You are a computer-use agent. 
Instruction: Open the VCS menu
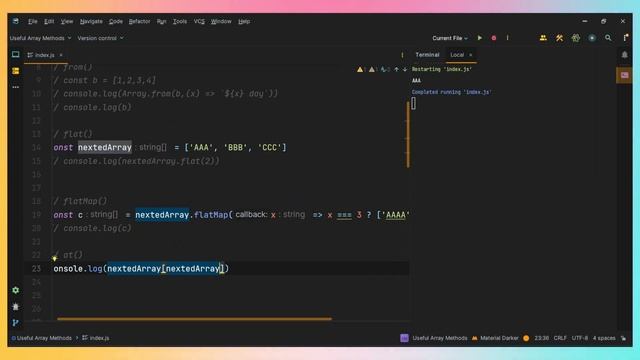pyautogui.click(x=199, y=21)
